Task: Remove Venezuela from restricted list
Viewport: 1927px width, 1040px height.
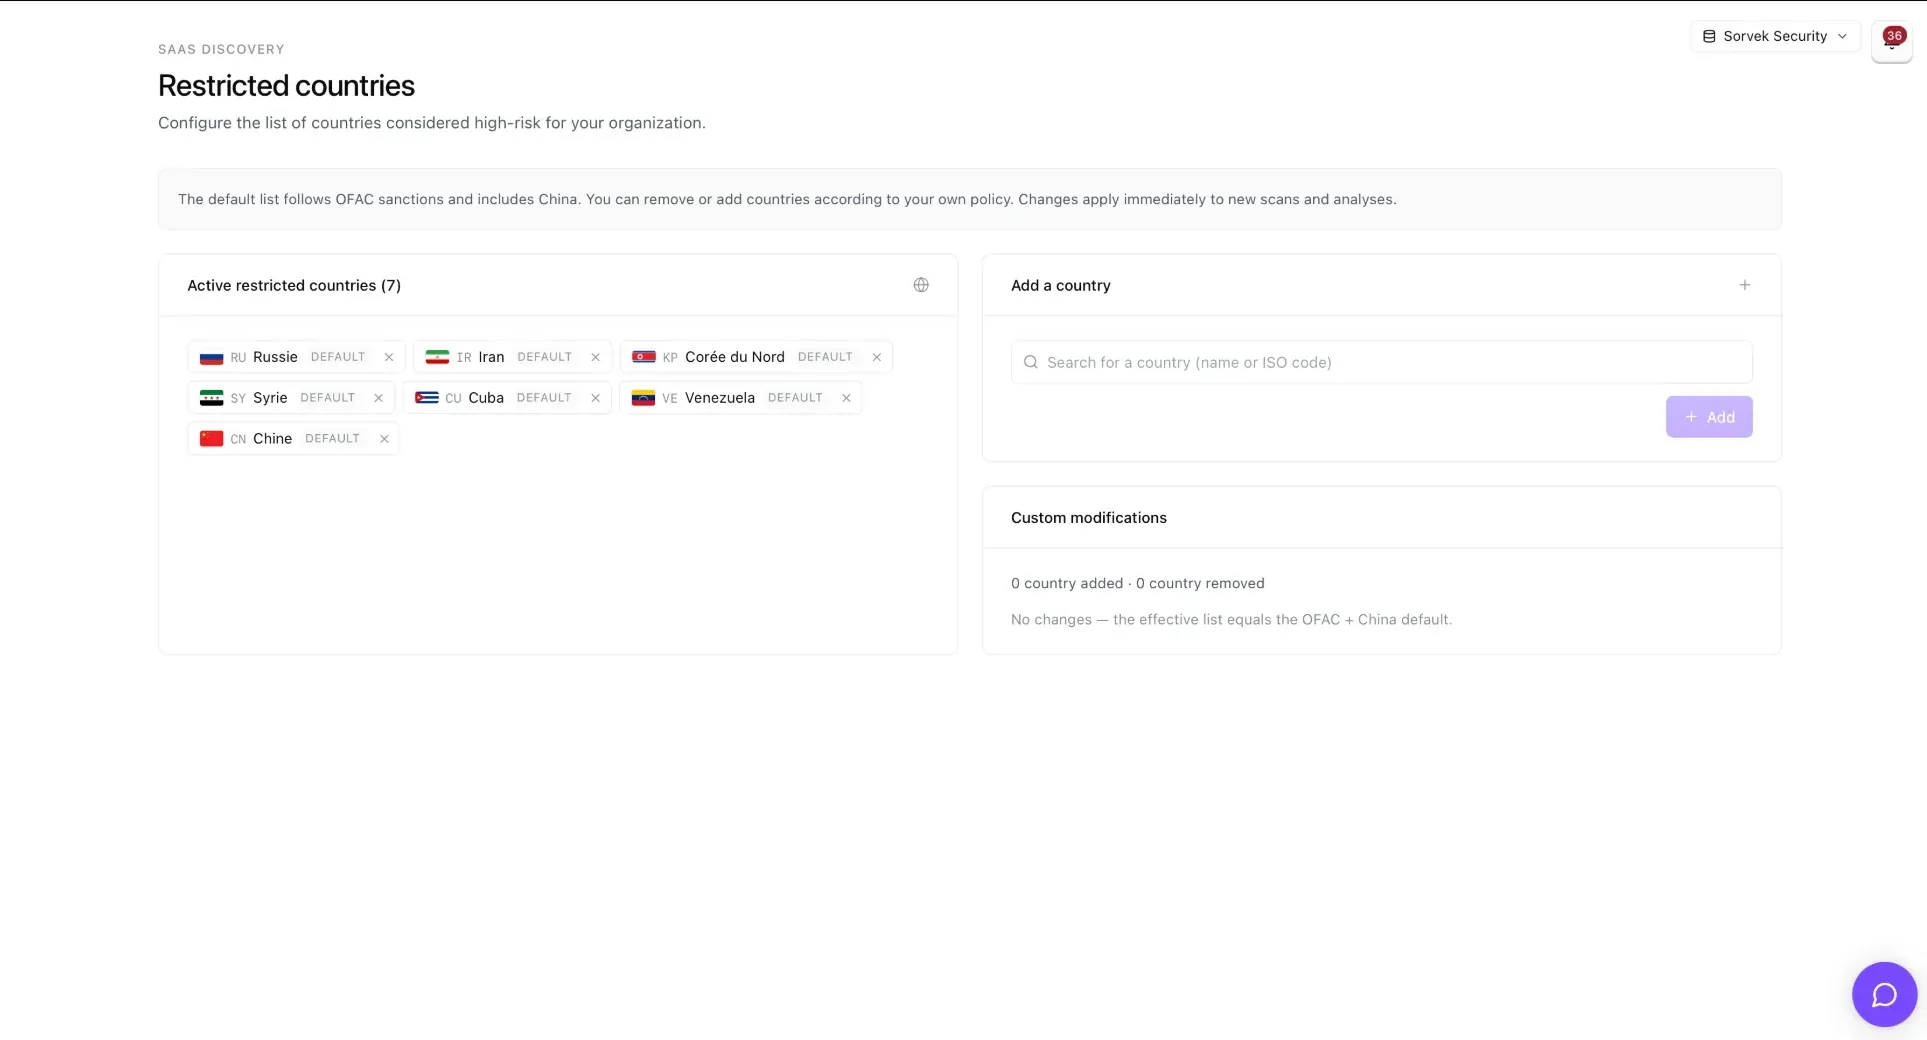Action: pyautogui.click(x=846, y=398)
